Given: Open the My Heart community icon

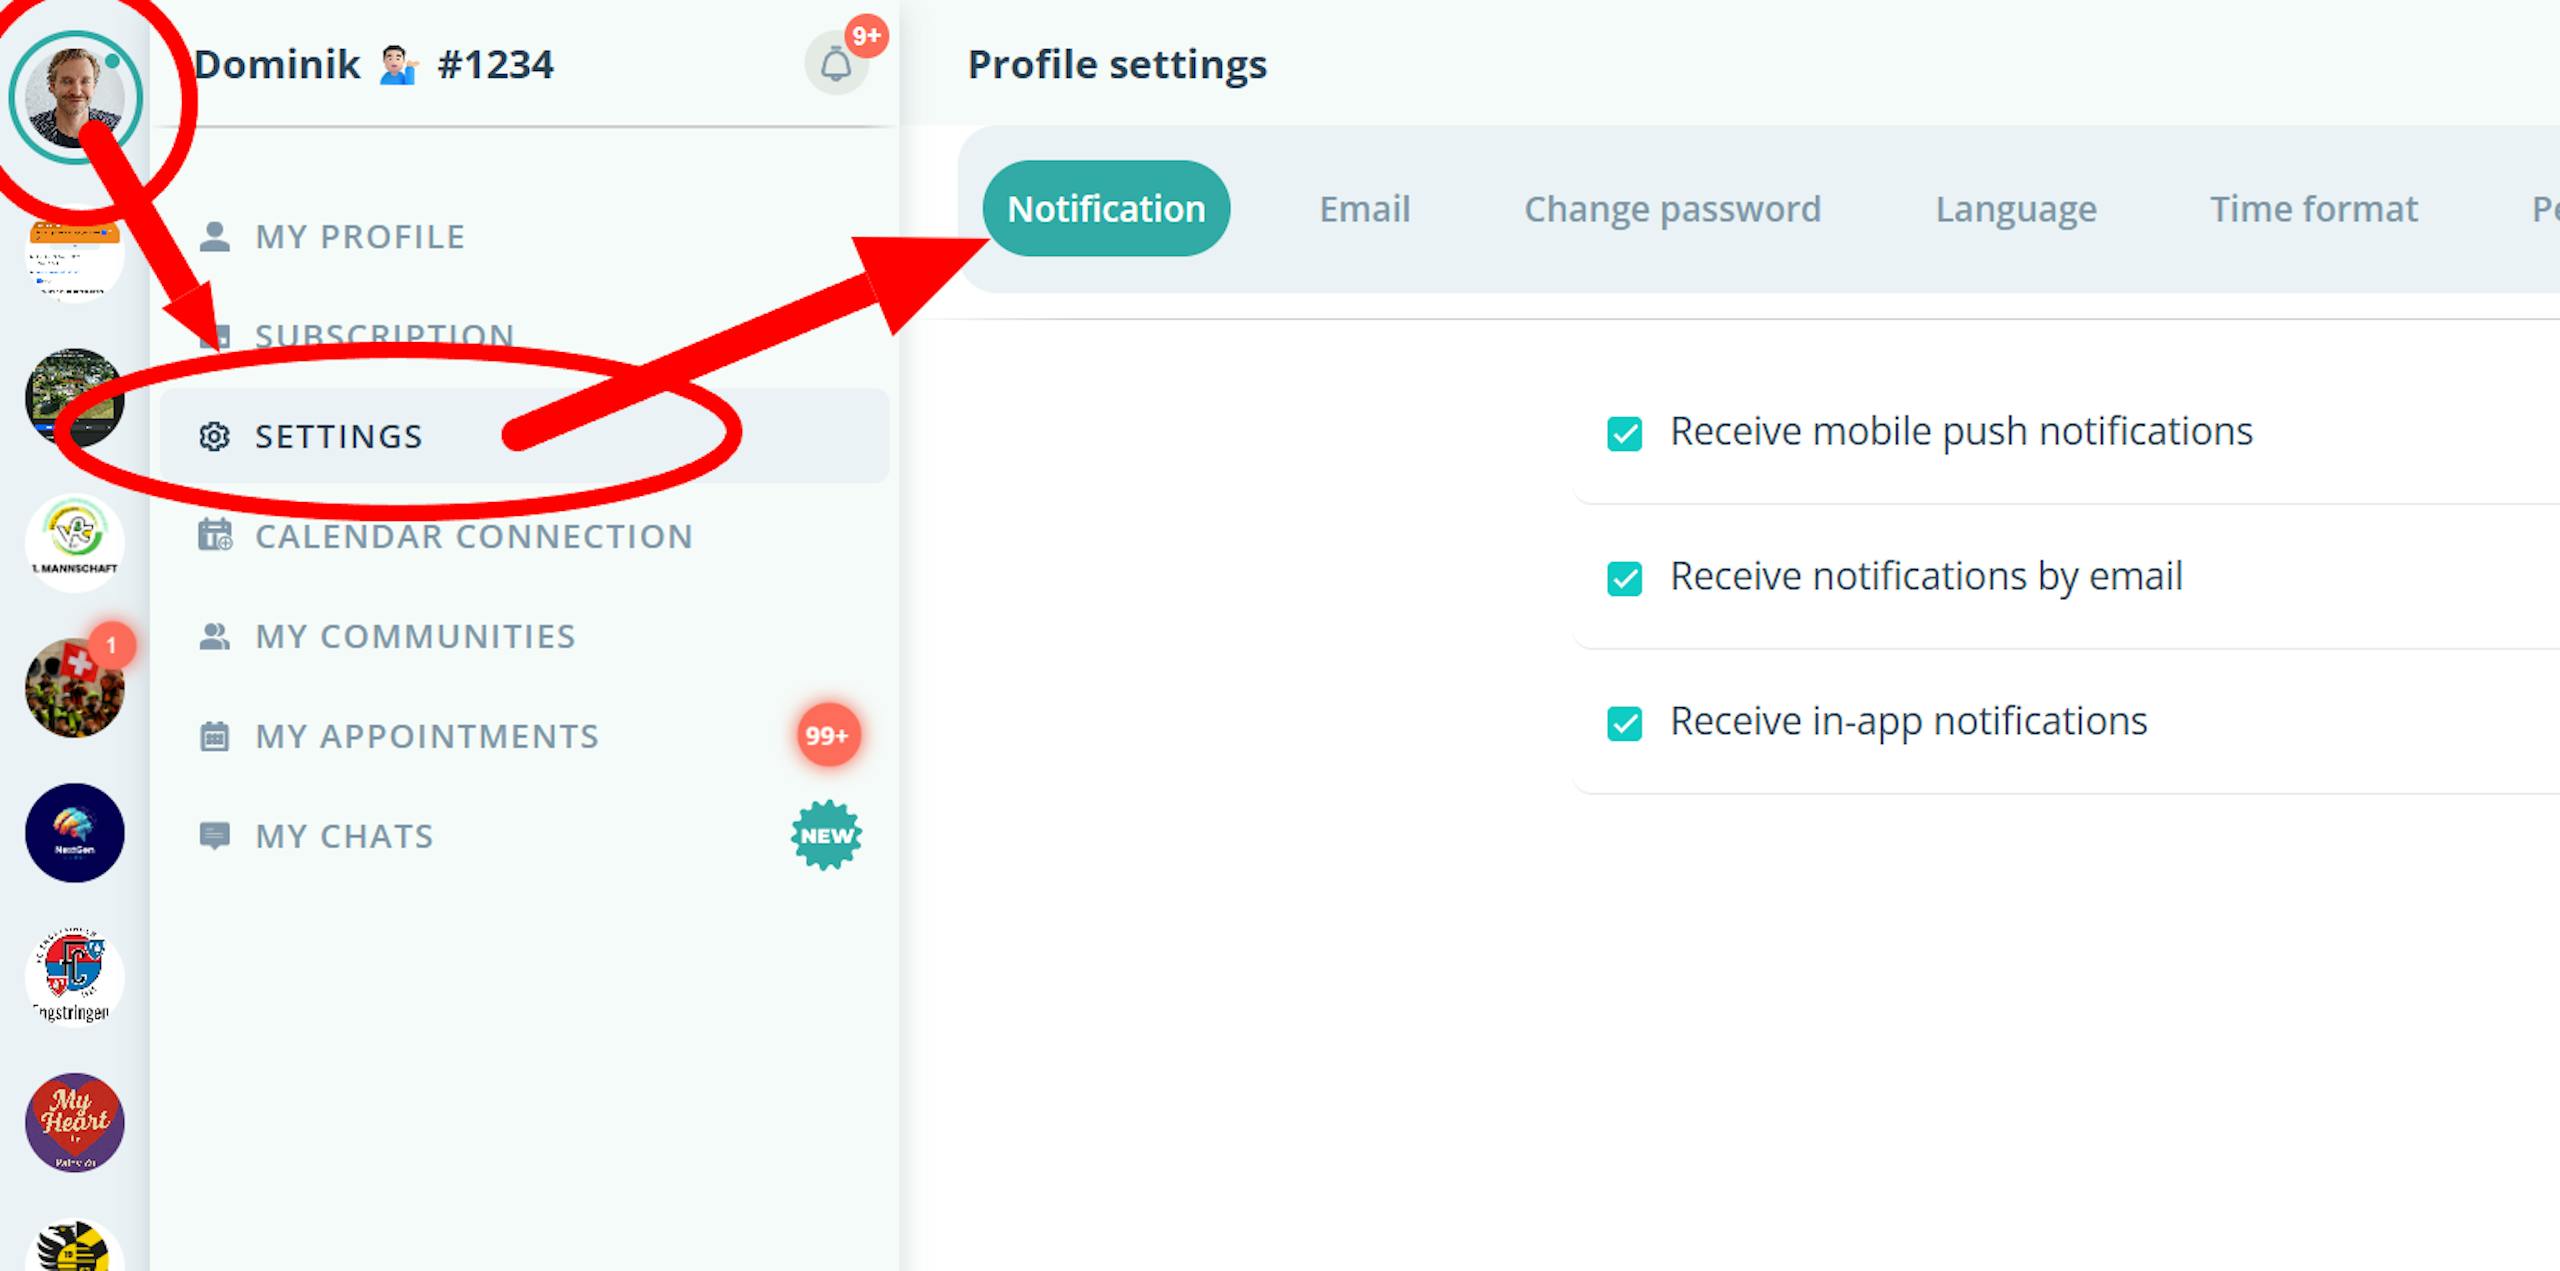Looking at the screenshot, I should [75, 1122].
